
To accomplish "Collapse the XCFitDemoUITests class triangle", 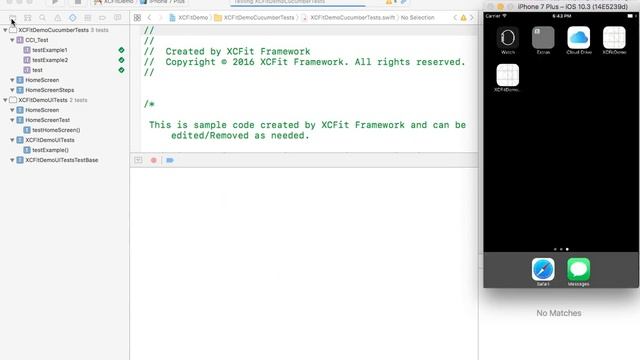I will click(x=12, y=140).
